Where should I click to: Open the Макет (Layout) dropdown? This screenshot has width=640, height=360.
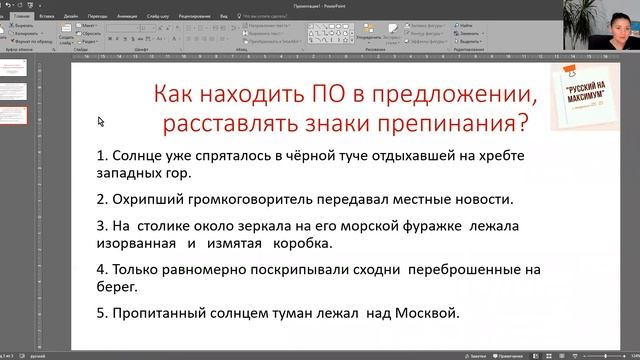pyautogui.click(x=87, y=25)
